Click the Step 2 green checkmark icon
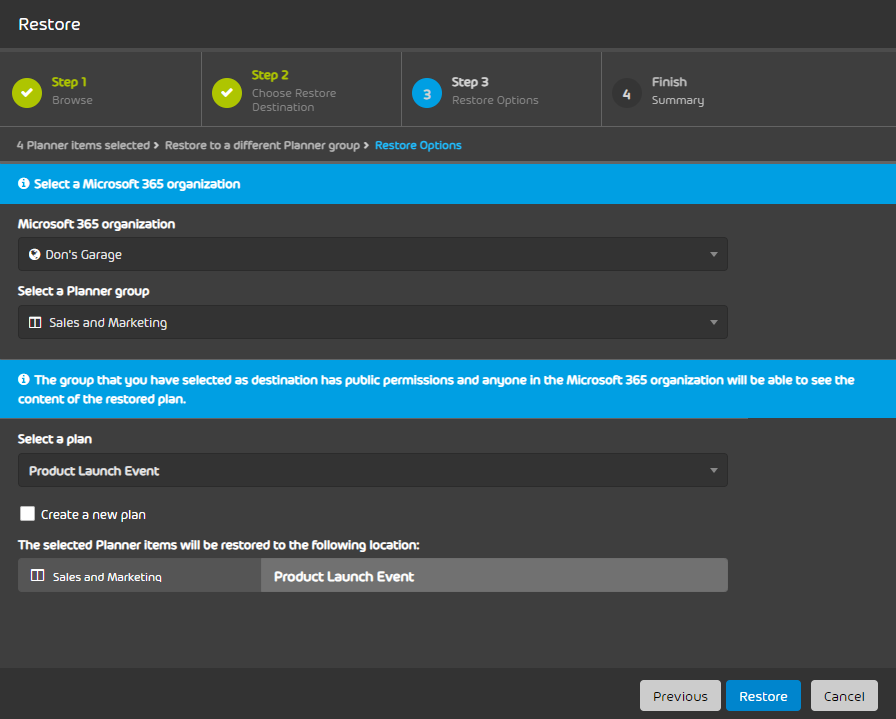The width and height of the screenshot is (896, 719). pos(227,93)
